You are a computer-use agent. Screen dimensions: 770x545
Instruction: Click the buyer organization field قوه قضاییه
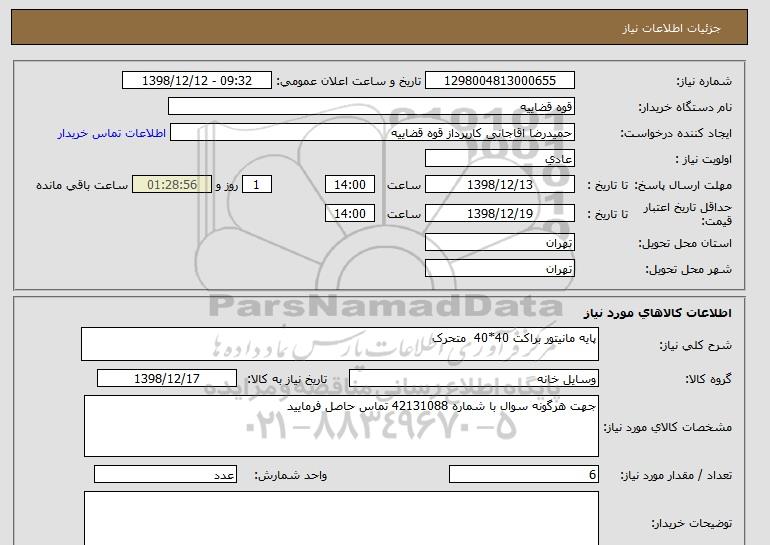point(371,107)
